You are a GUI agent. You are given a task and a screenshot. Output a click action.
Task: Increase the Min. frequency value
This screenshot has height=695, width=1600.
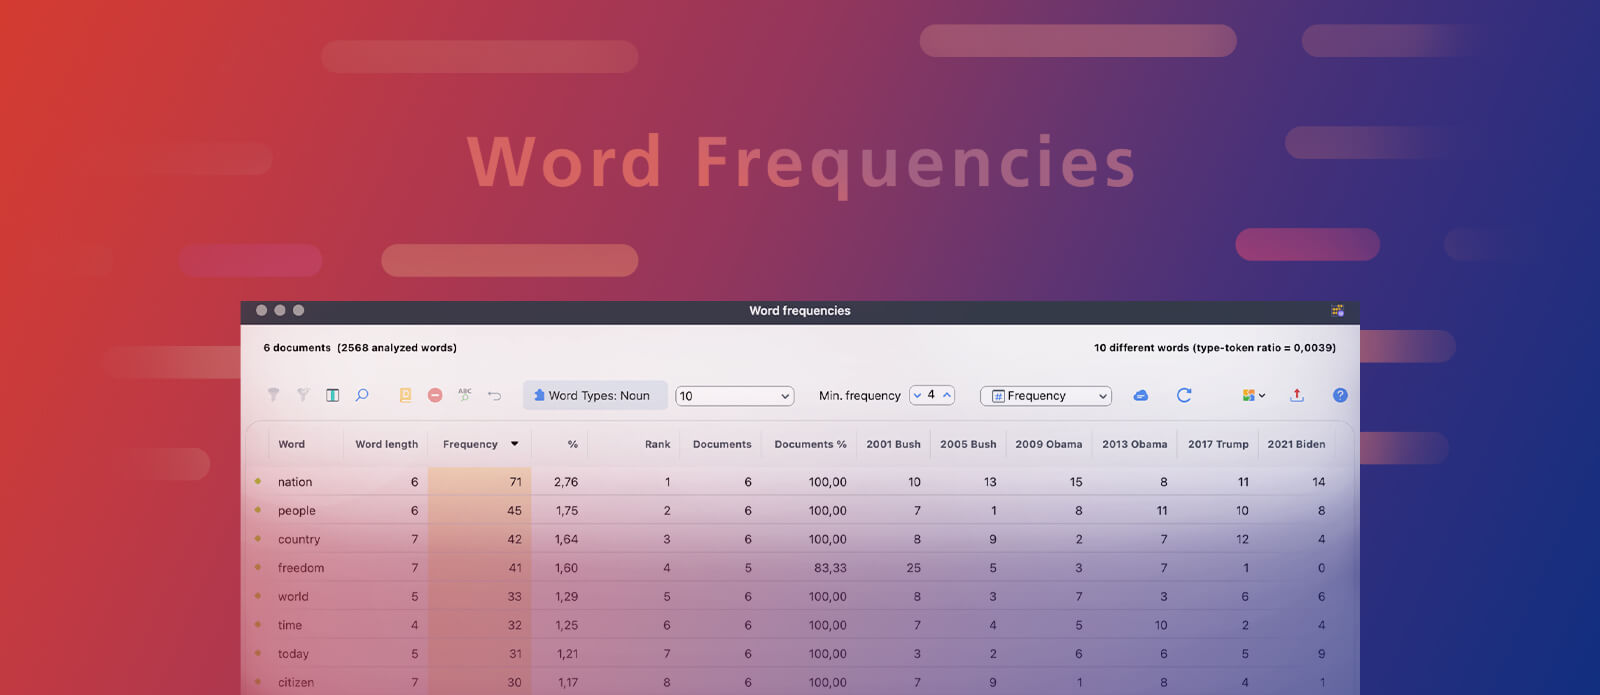coord(947,394)
